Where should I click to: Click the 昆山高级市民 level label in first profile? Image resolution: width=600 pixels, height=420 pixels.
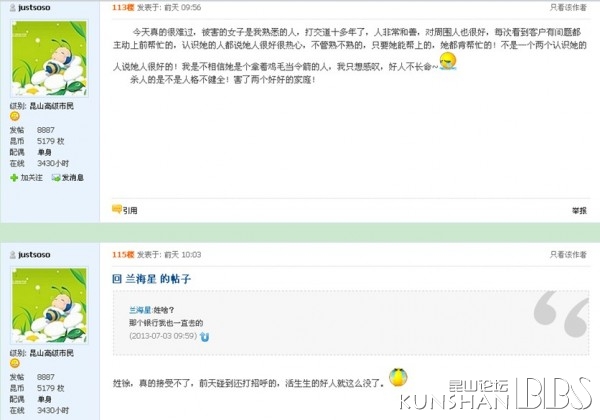pos(52,106)
